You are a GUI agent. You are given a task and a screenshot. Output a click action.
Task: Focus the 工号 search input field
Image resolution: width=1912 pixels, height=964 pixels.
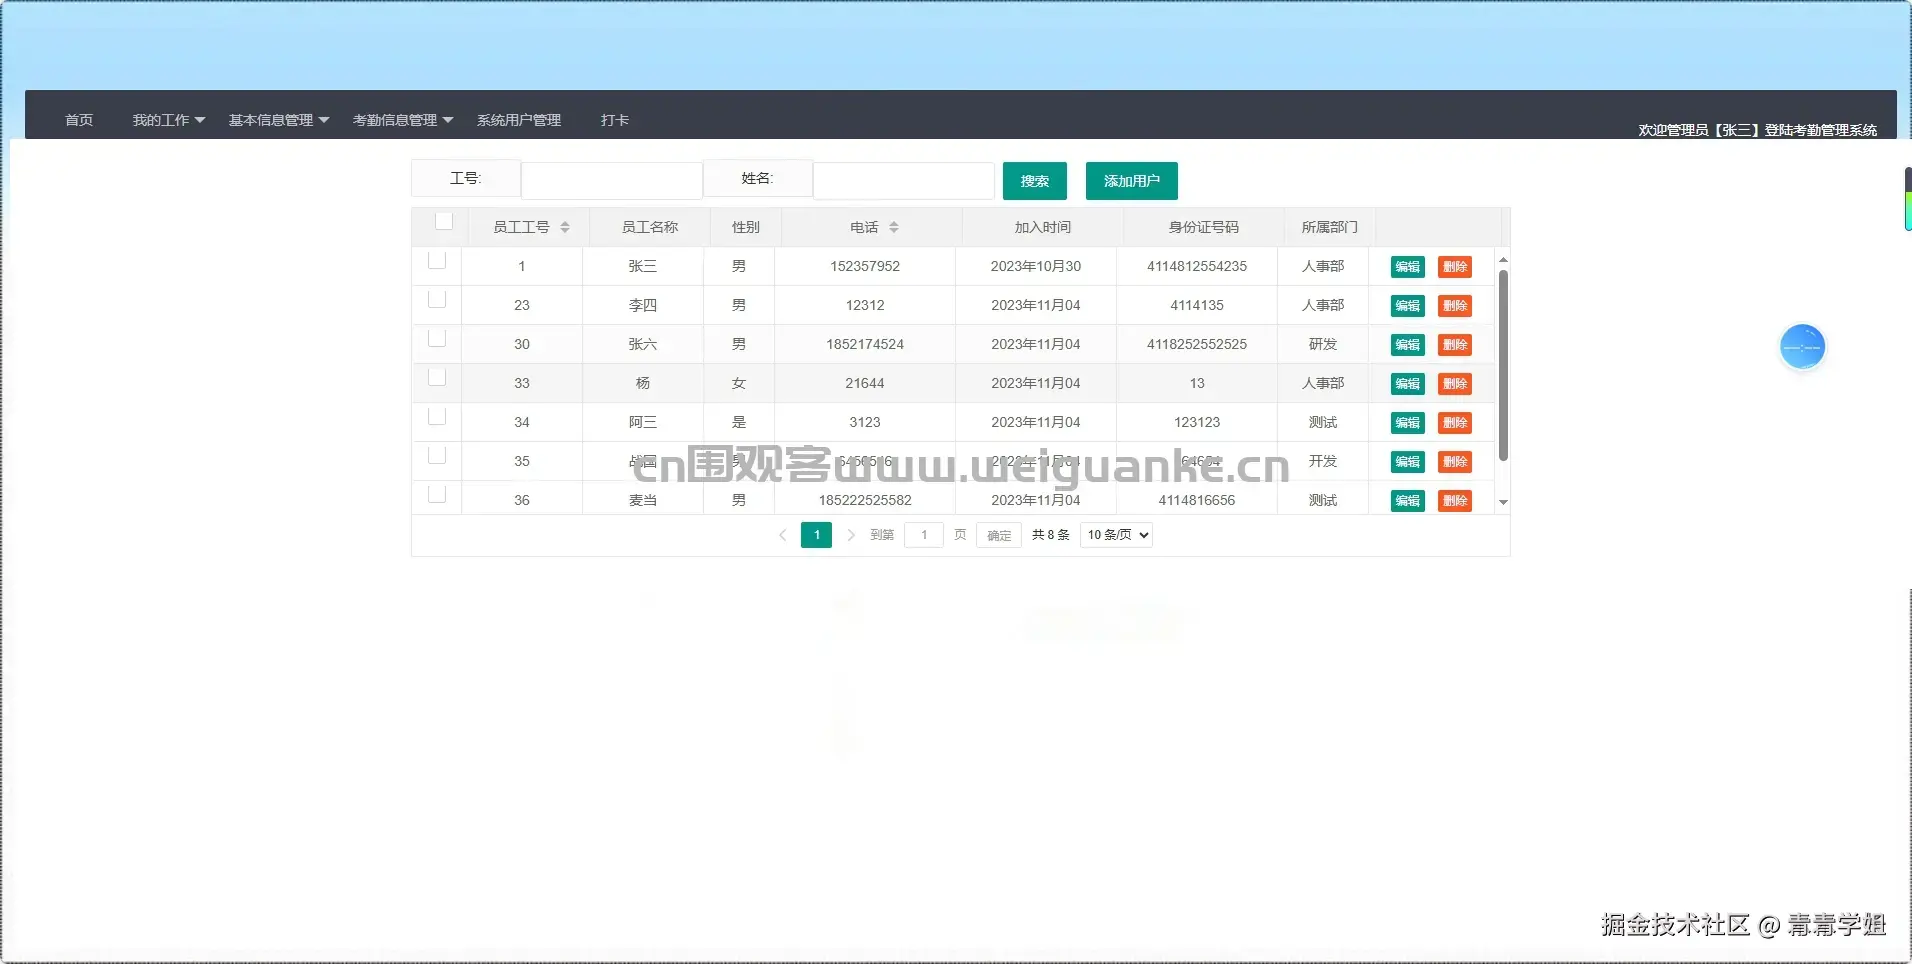(612, 181)
